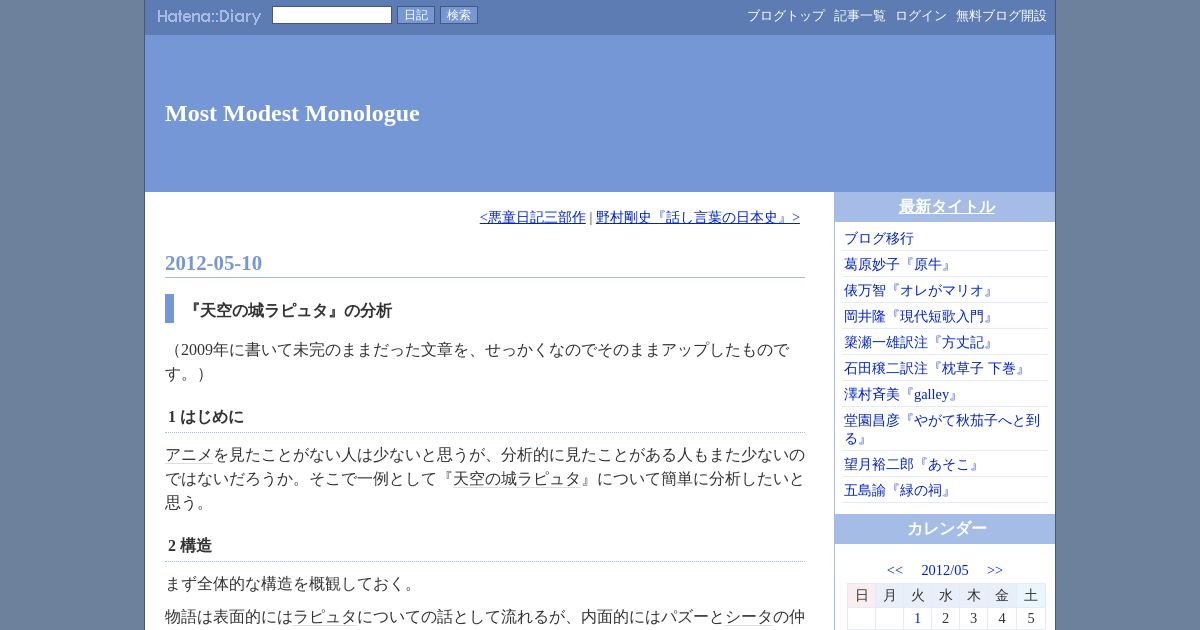Open recent entry 望月裕二郎『あそこ』

click(x=912, y=464)
